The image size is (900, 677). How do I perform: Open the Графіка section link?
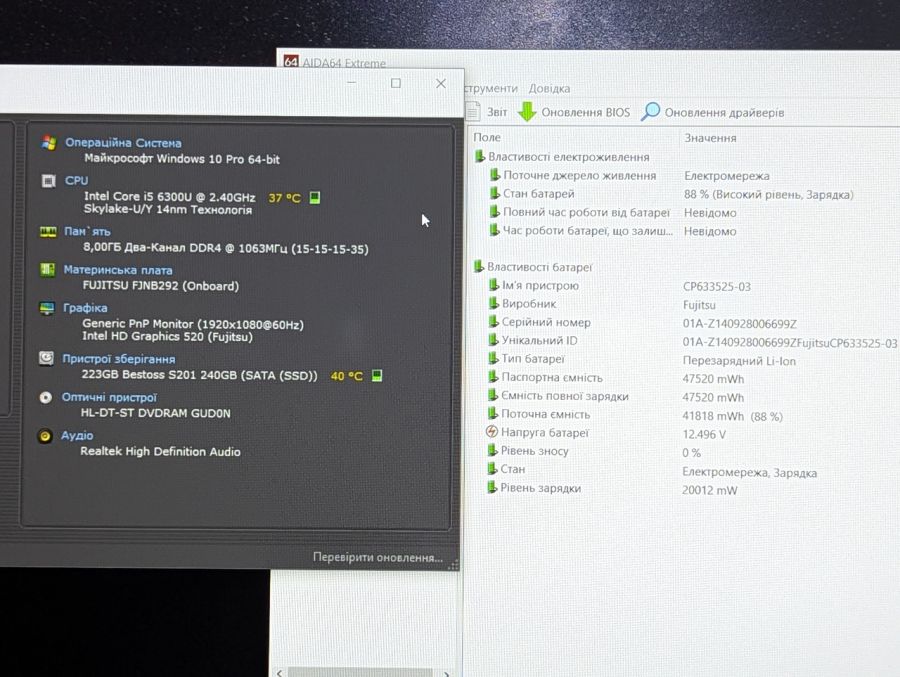85,308
